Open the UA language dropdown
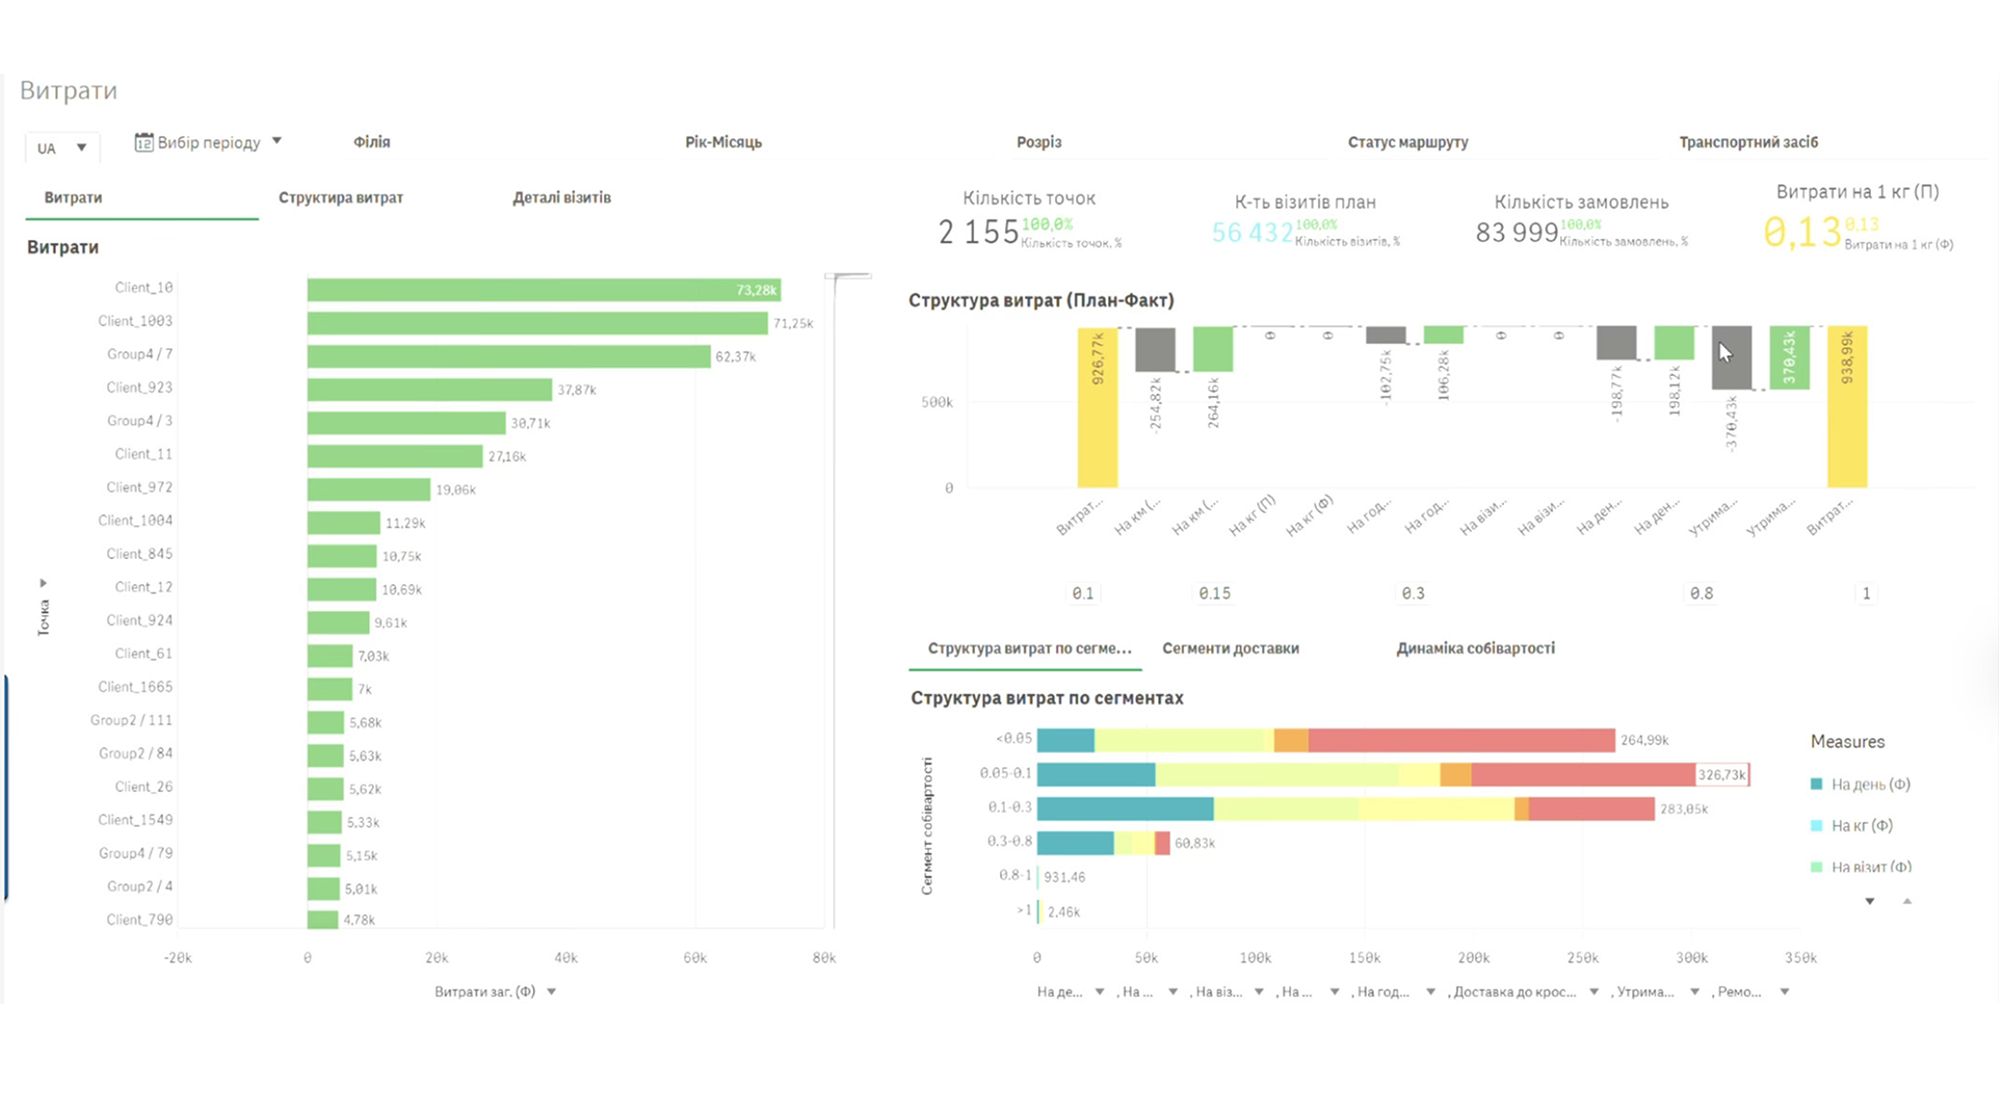This screenshot has height=1100, width=2000. (x=62, y=148)
